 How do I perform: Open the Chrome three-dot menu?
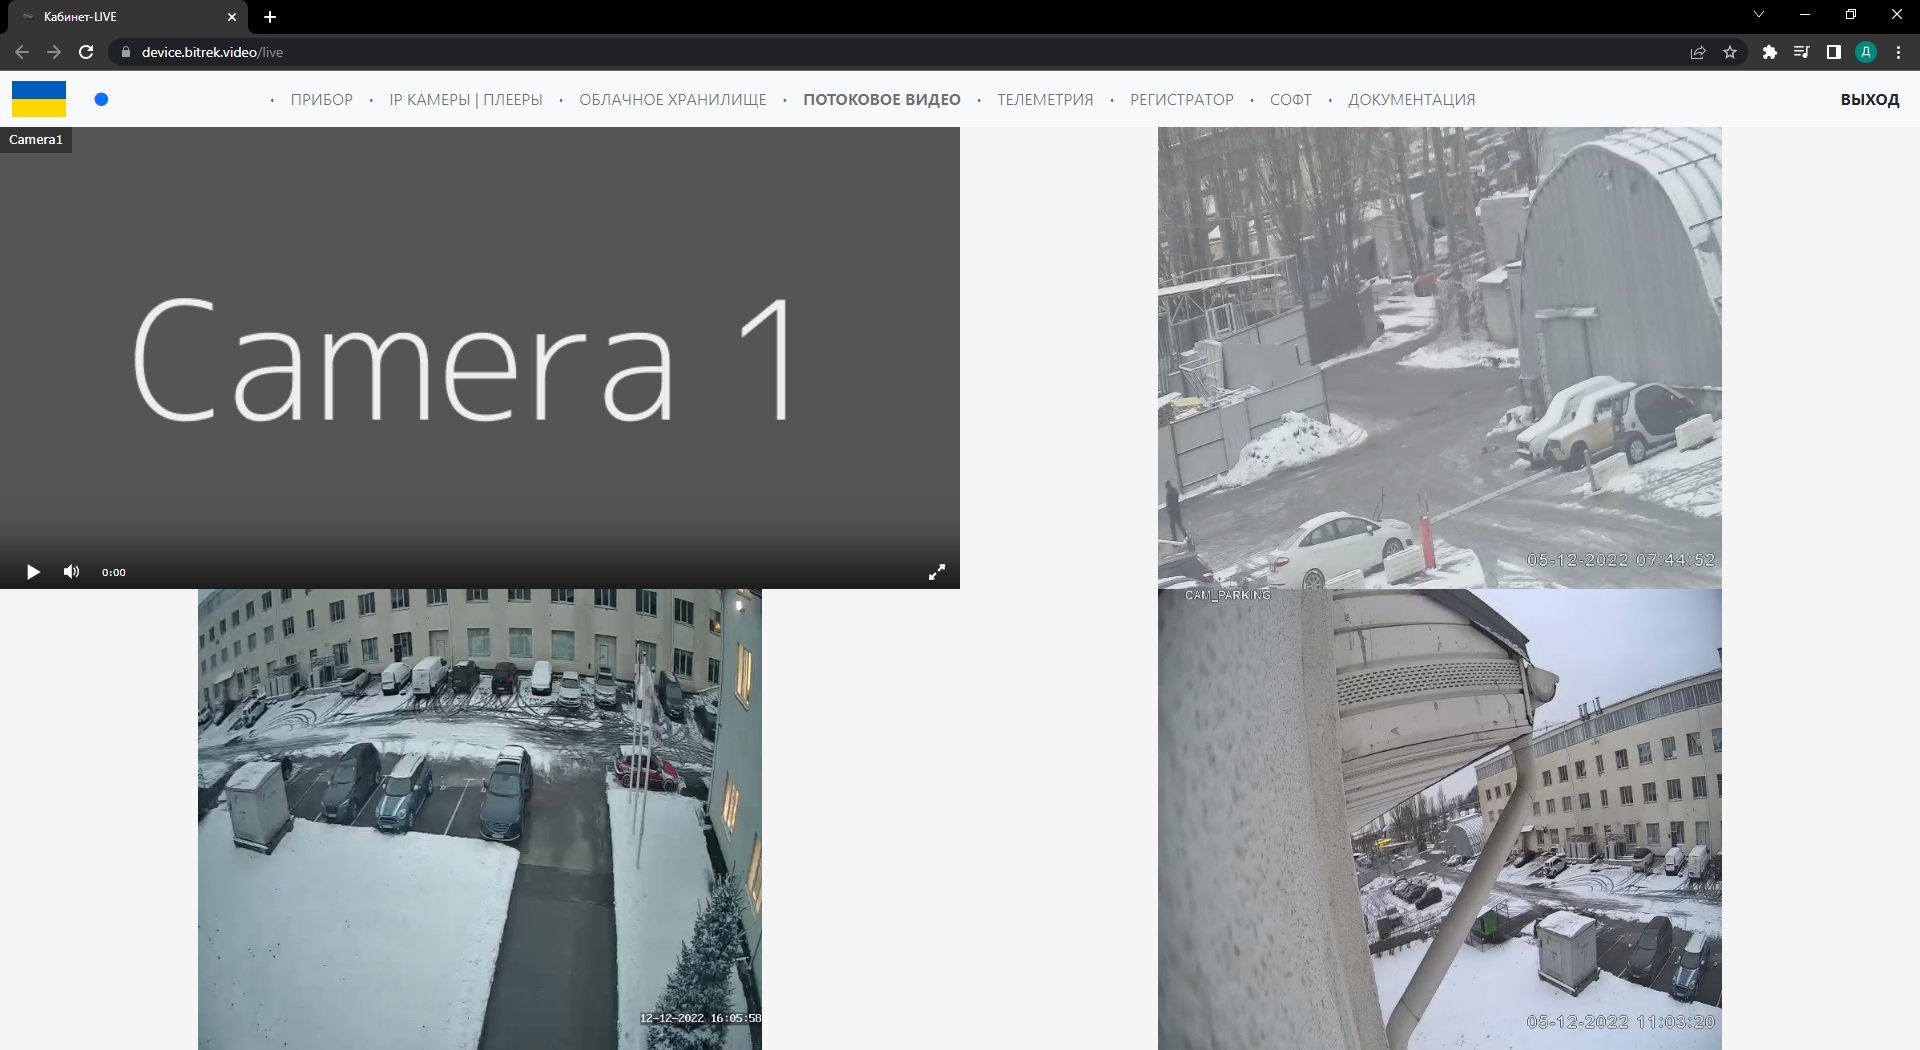(1898, 52)
